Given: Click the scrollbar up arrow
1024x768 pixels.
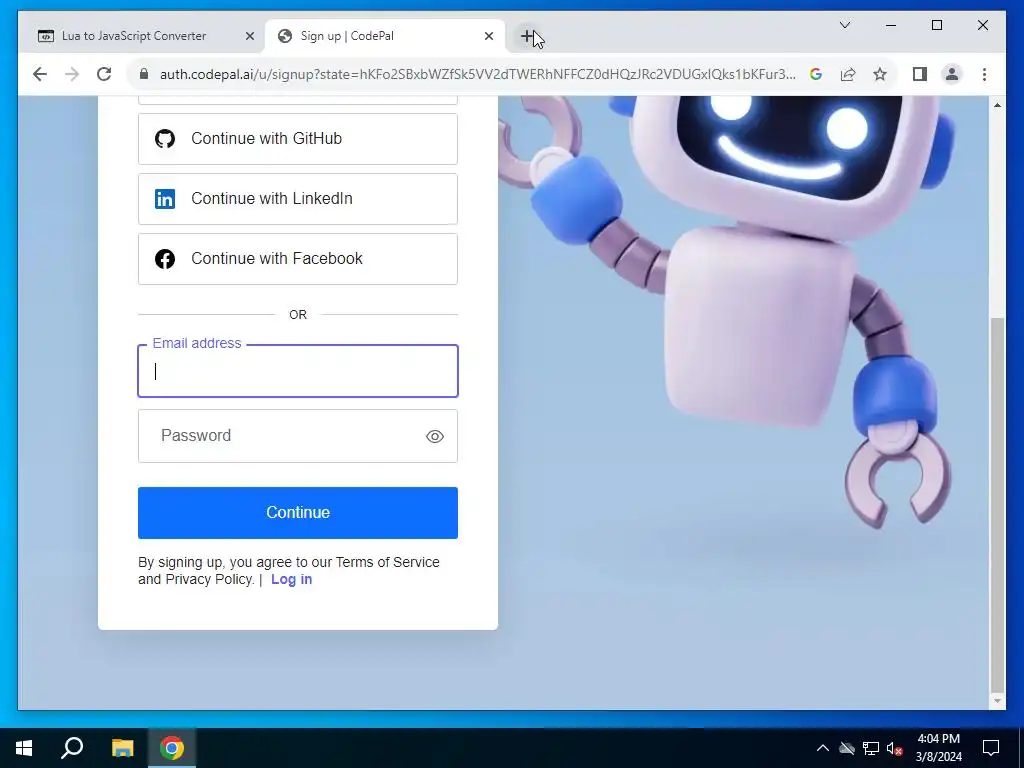Looking at the screenshot, I should coord(997,105).
